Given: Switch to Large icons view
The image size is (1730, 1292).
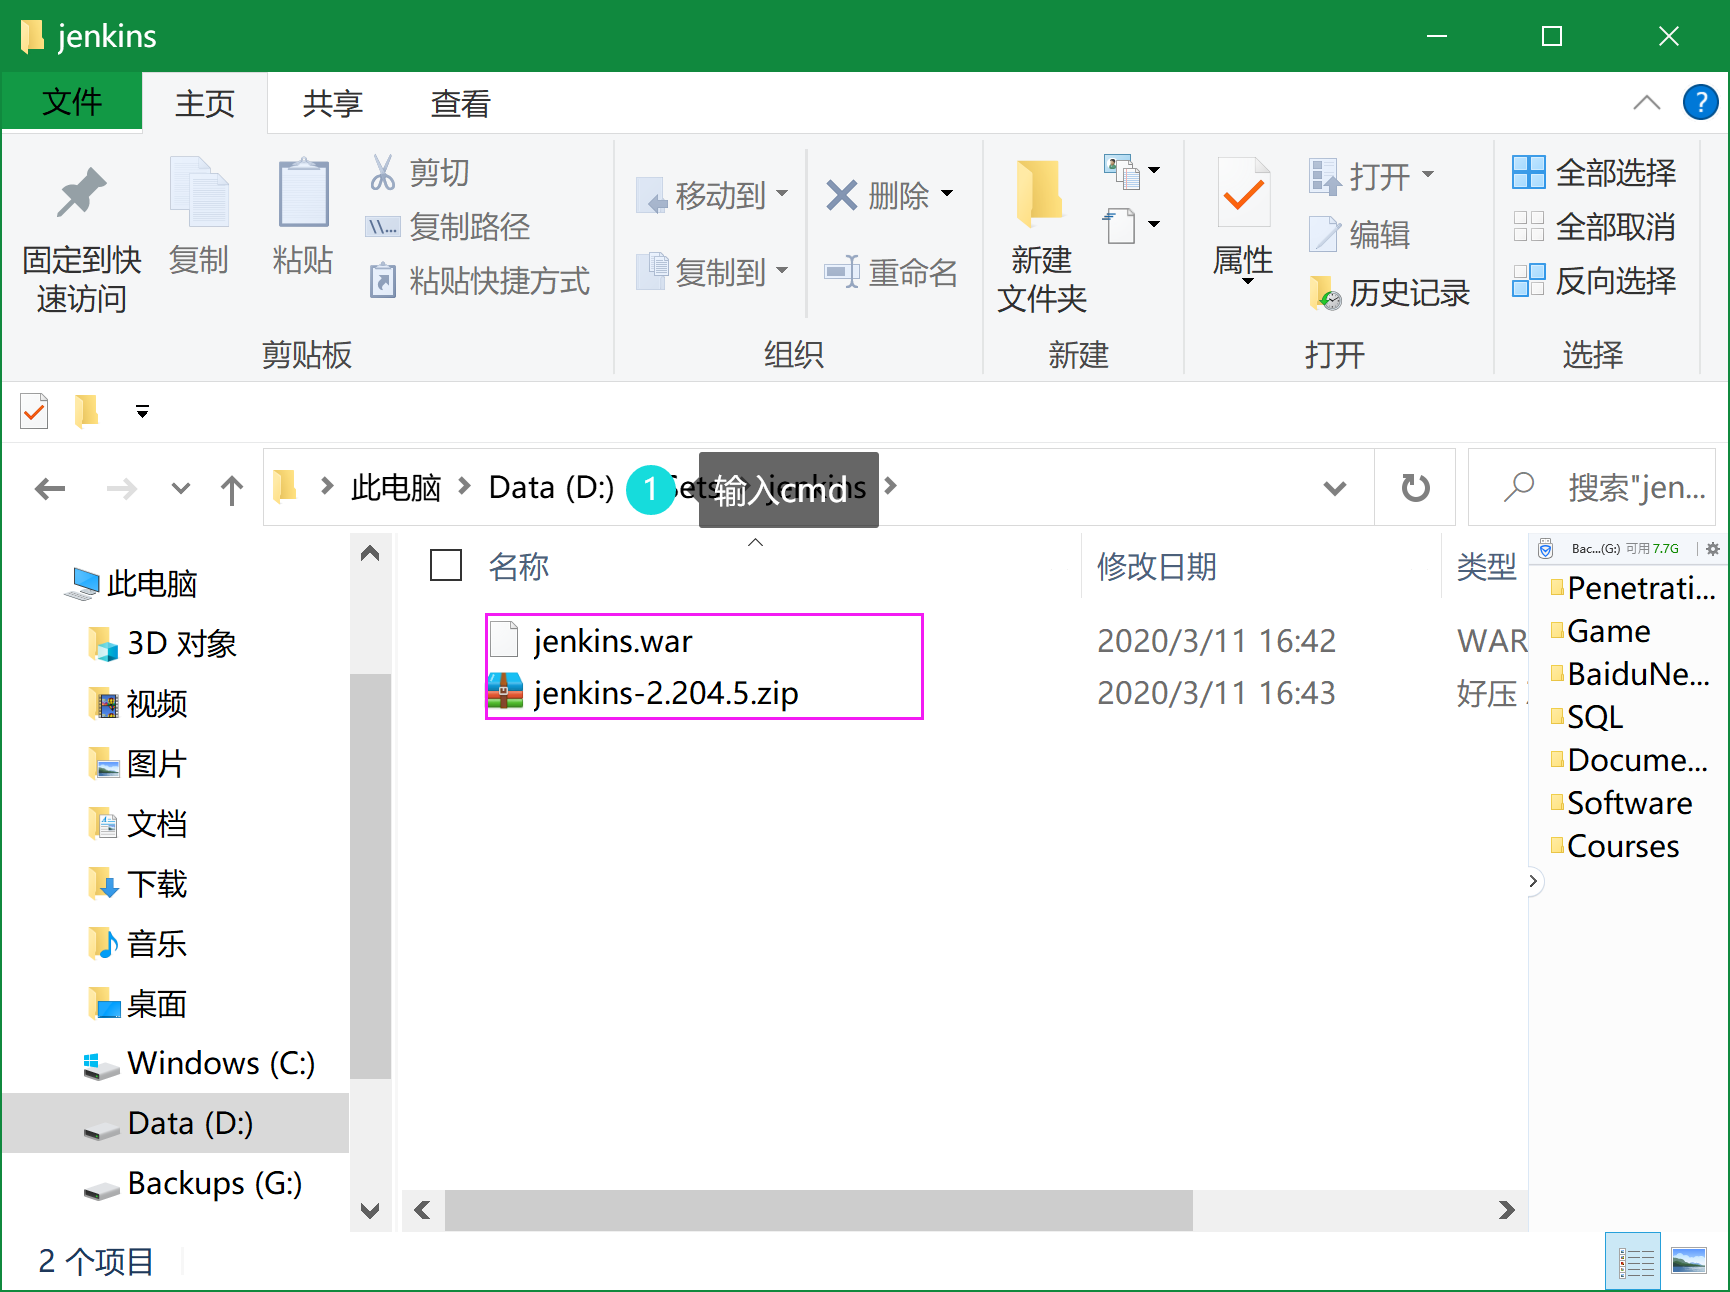Looking at the screenshot, I should (x=1689, y=1260).
